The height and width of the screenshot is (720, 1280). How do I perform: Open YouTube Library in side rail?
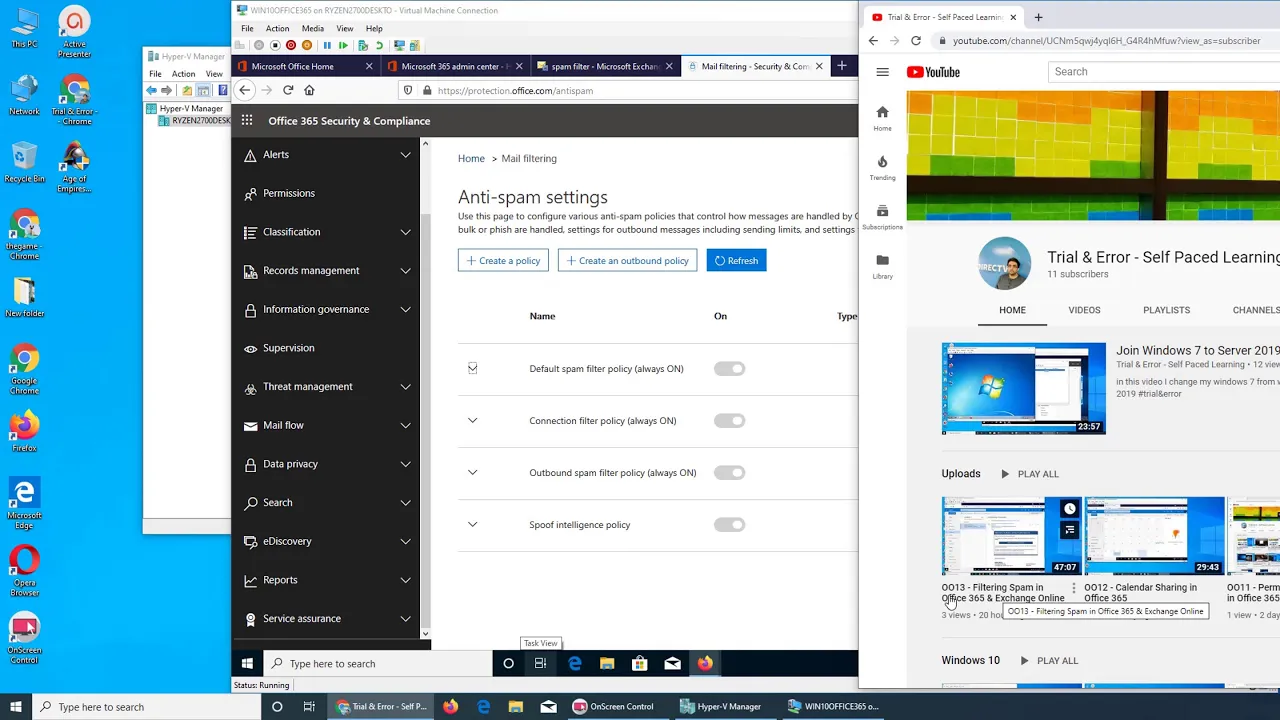click(882, 266)
